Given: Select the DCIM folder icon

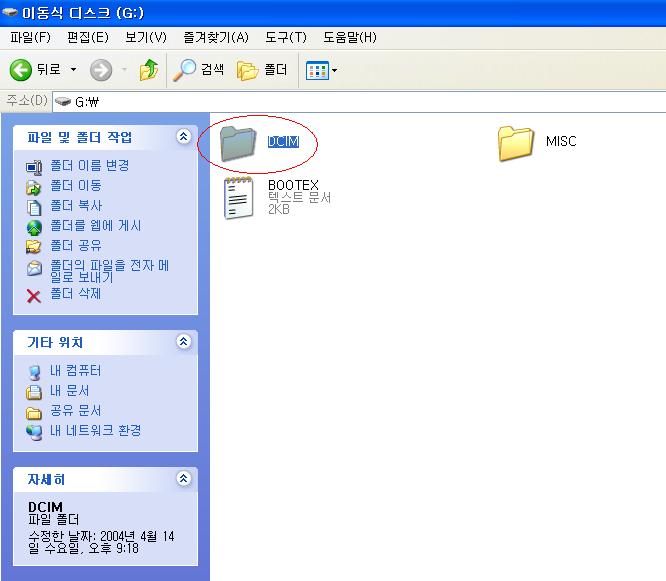Looking at the screenshot, I should click(x=238, y=144).
